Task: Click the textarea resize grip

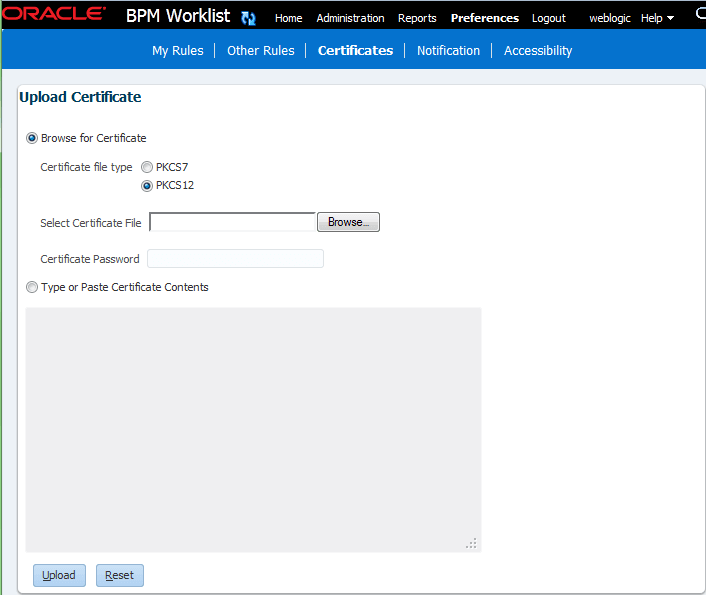Action: [471, 543]
